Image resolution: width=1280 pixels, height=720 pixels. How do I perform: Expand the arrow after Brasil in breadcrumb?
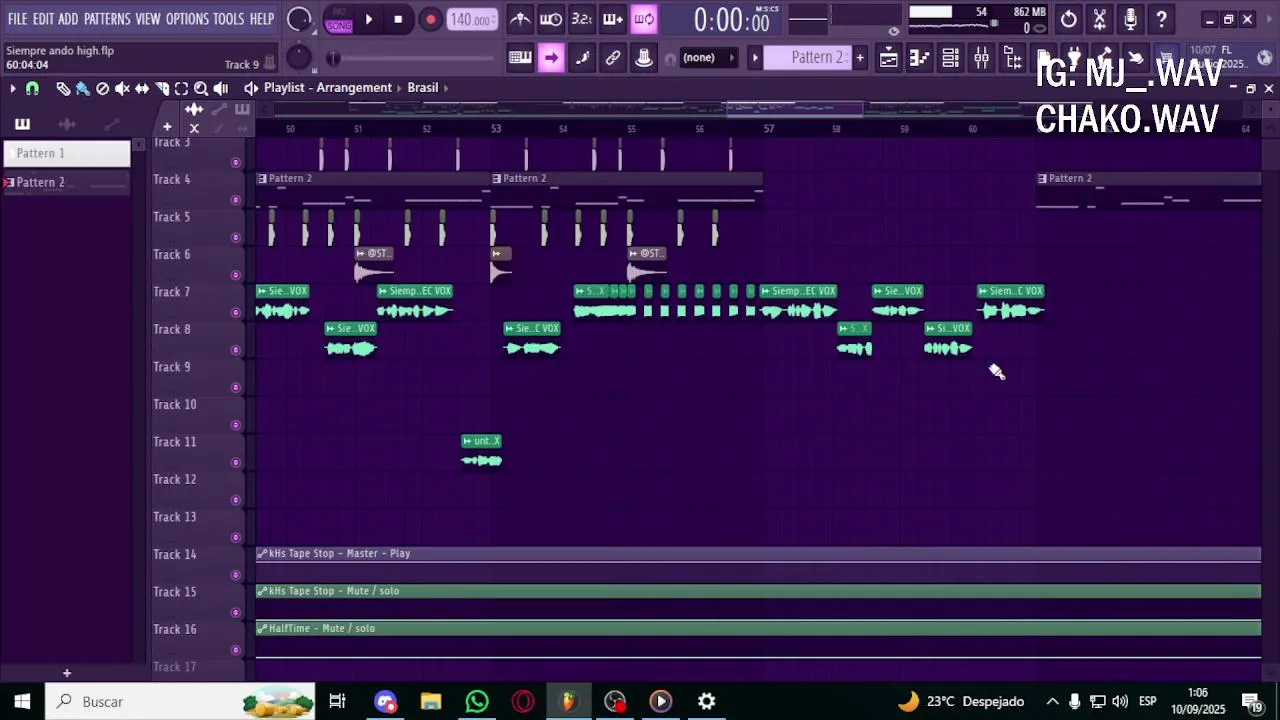446,88
